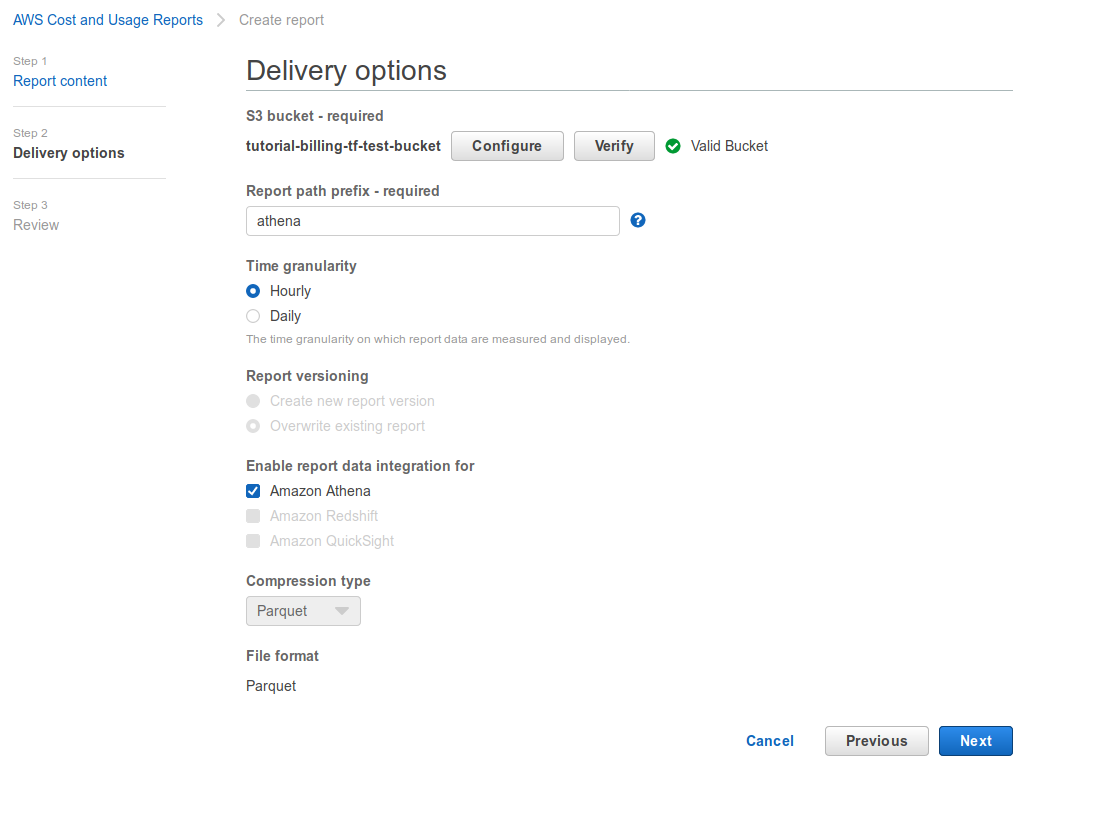Click the Cancel link
This screenshot has height=820, width=1110.
[769, 741]
